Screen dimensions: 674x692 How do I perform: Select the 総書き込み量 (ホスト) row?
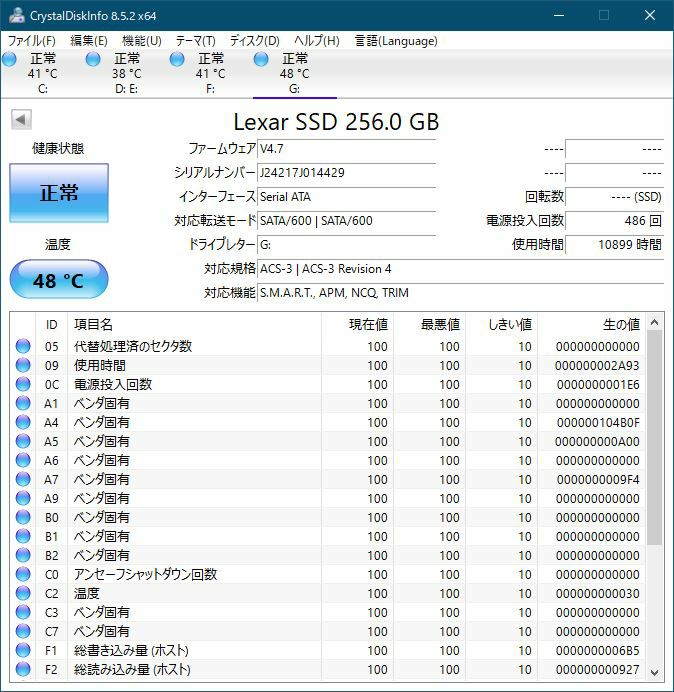(x=328, y=650)
